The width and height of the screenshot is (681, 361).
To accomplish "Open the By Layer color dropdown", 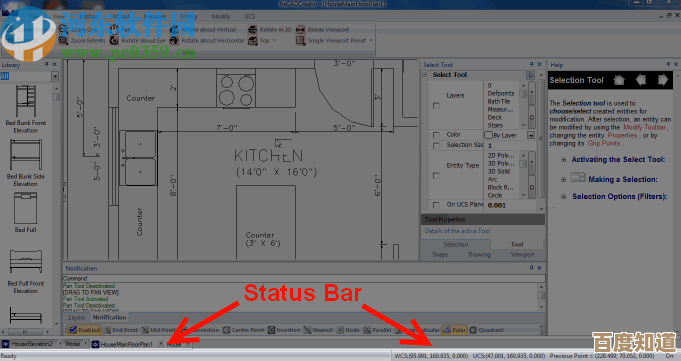I will point(531,136).
